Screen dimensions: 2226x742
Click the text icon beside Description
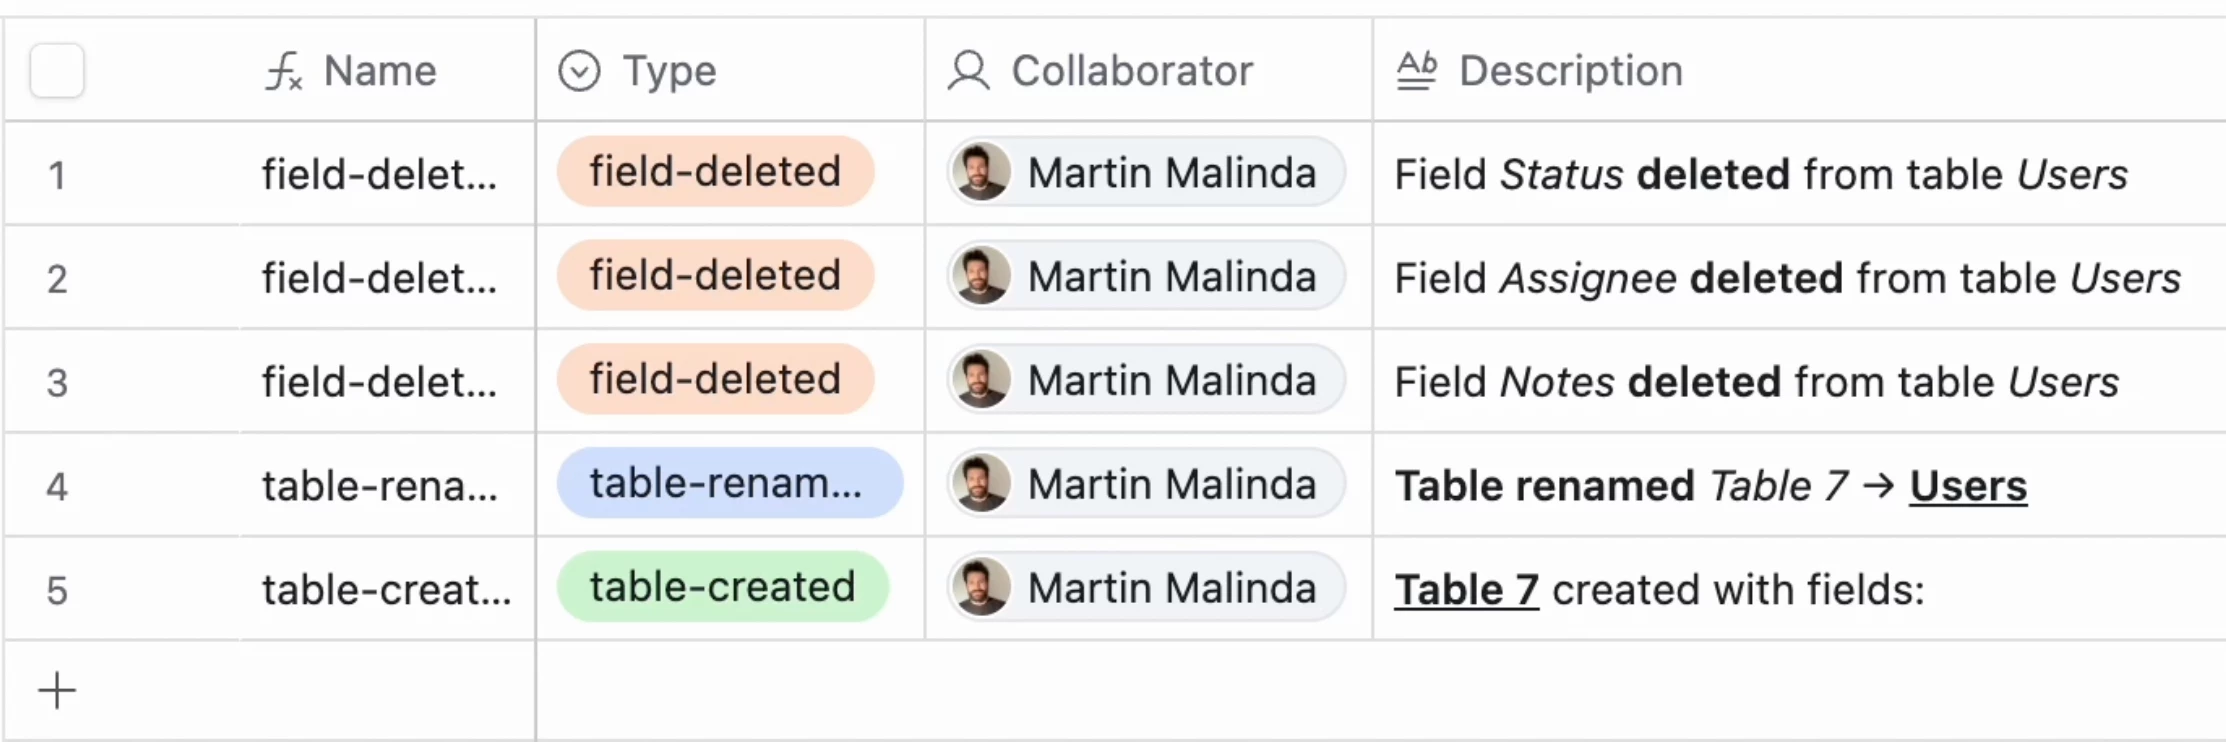point(1416,71)
